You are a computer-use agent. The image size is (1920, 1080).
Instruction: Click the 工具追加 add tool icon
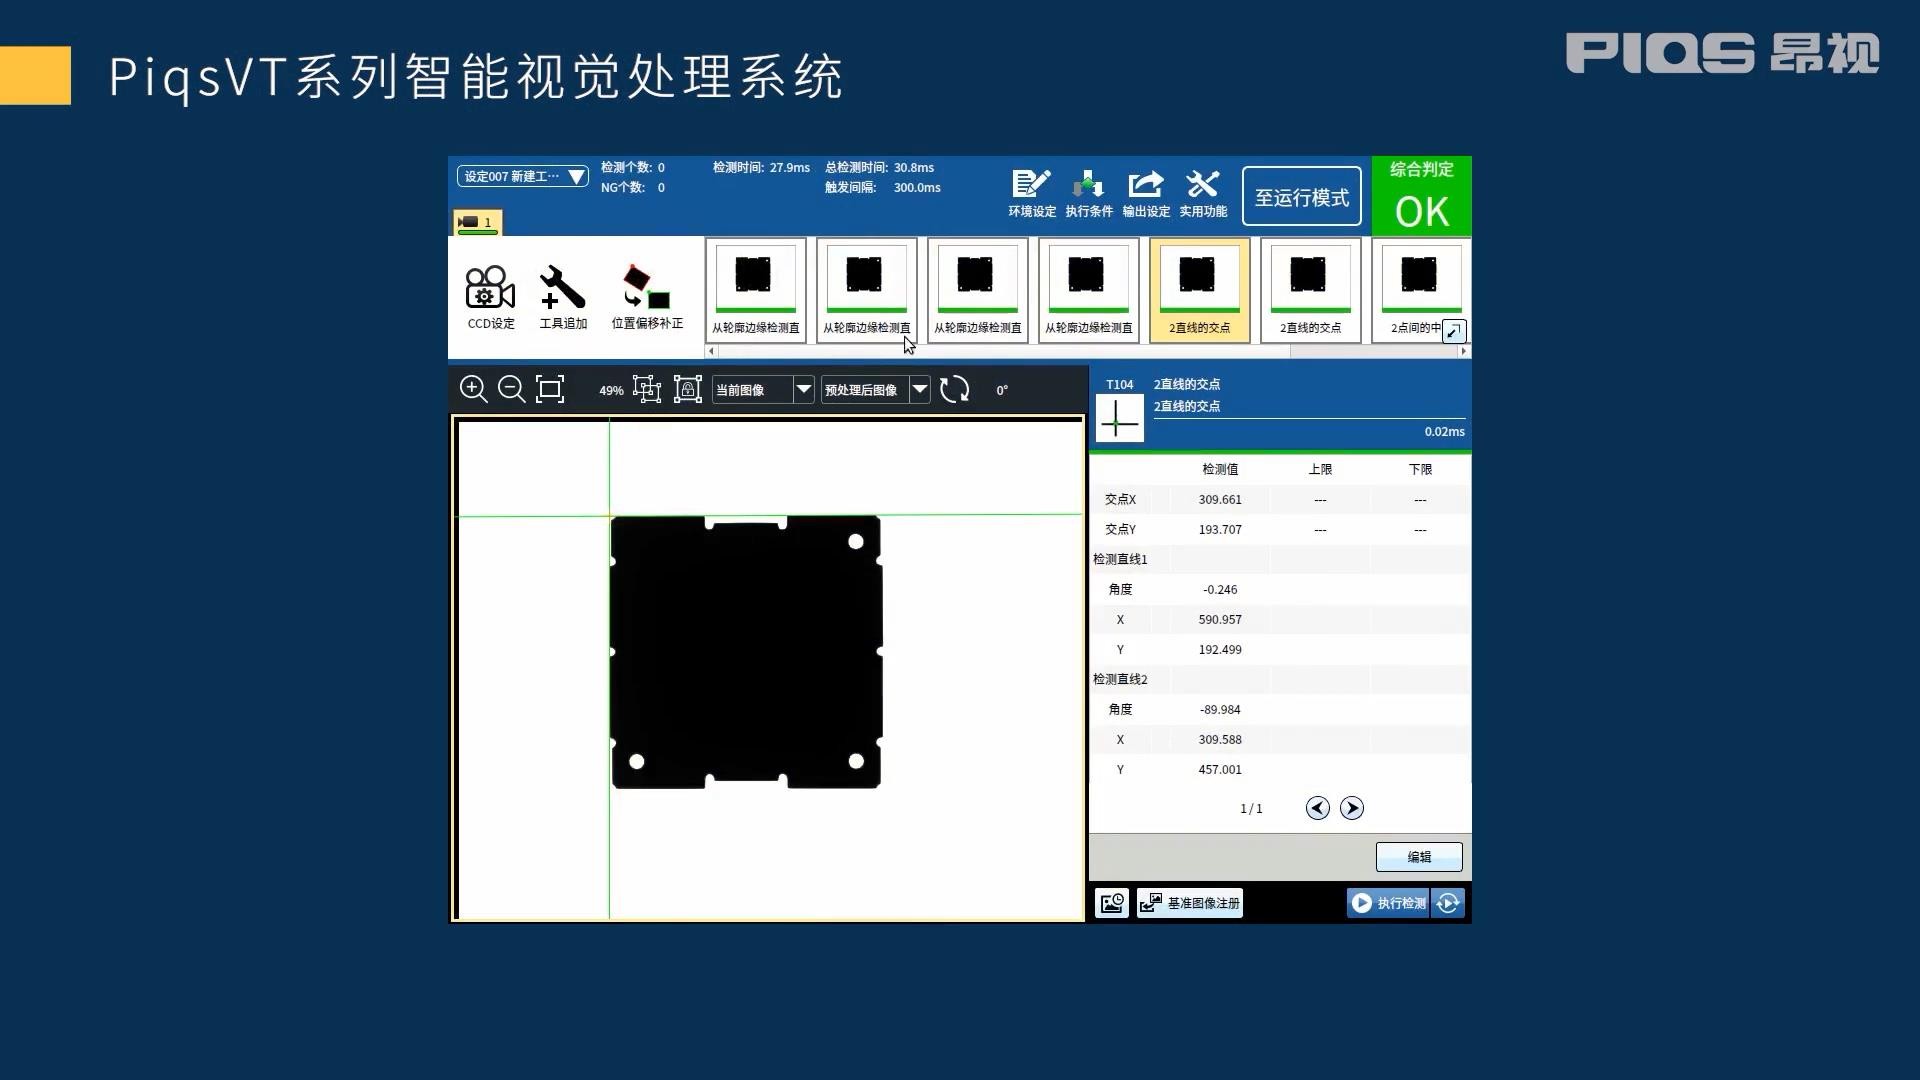(563, 297)
